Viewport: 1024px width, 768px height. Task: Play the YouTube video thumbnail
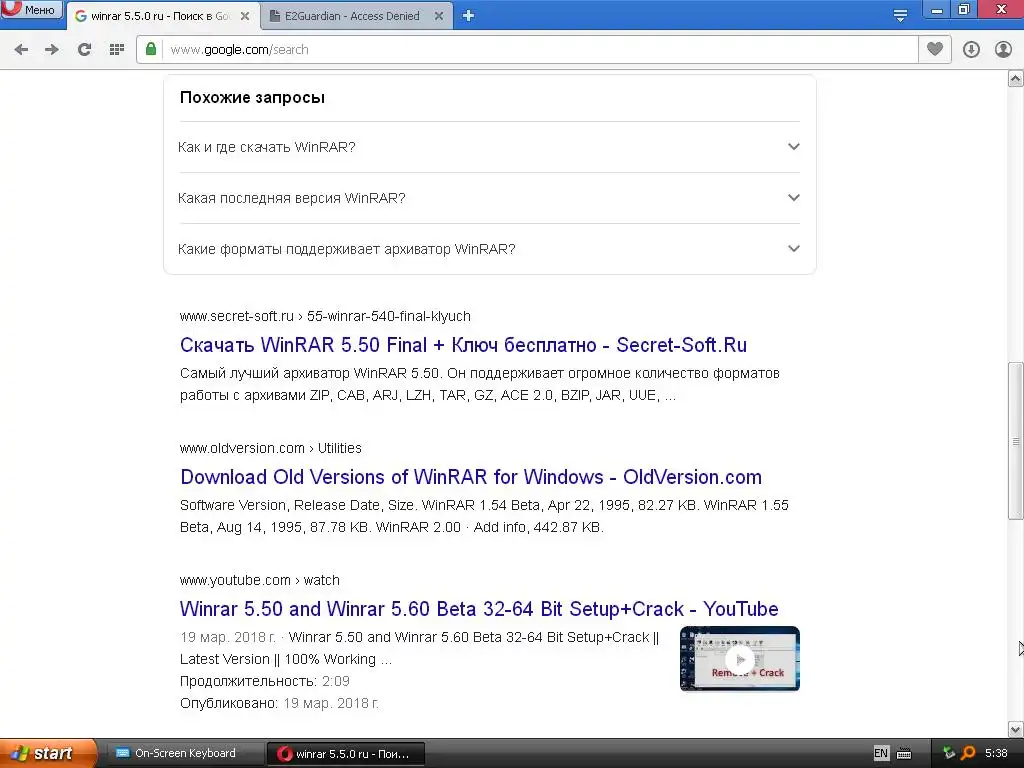[x=739, y=658]
